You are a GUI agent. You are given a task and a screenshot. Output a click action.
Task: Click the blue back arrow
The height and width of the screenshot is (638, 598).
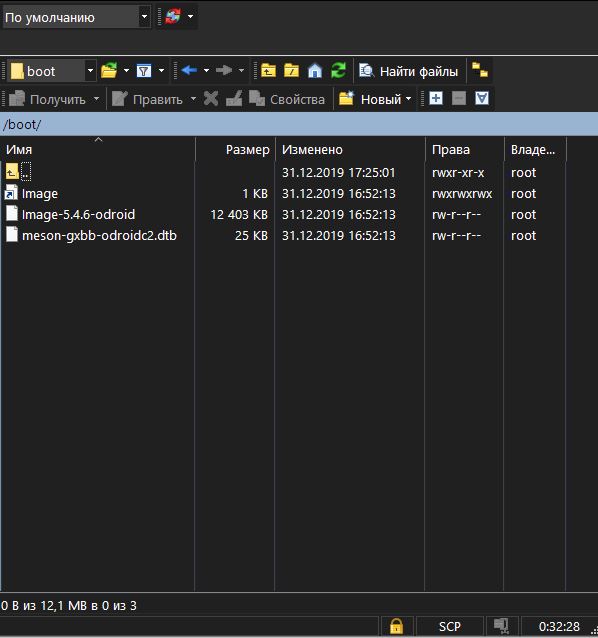point(189,70)
